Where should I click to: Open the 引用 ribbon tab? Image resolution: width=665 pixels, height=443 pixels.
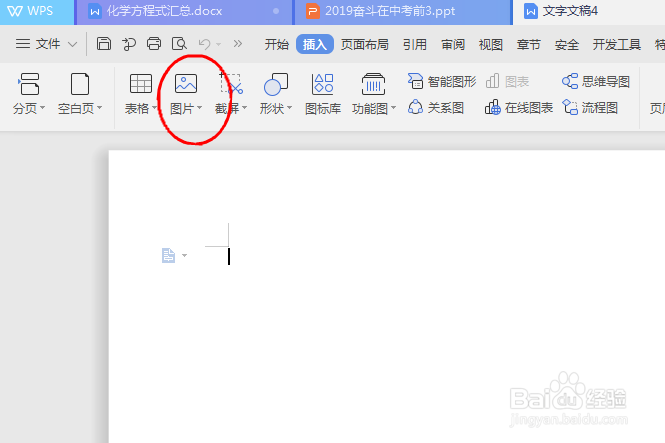[415, 45]
